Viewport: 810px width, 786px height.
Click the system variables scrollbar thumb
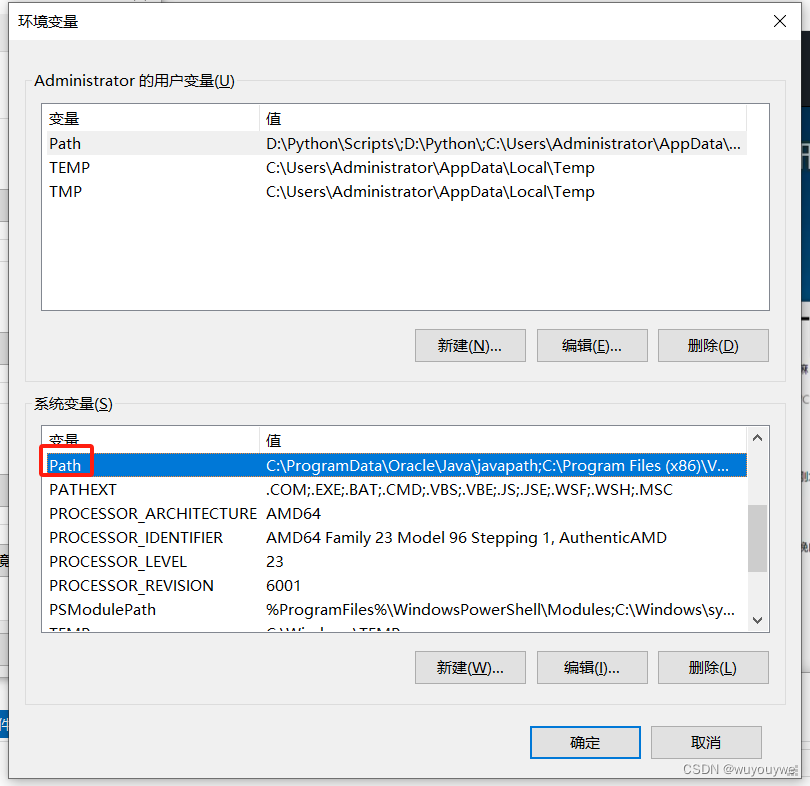(757, 538)
